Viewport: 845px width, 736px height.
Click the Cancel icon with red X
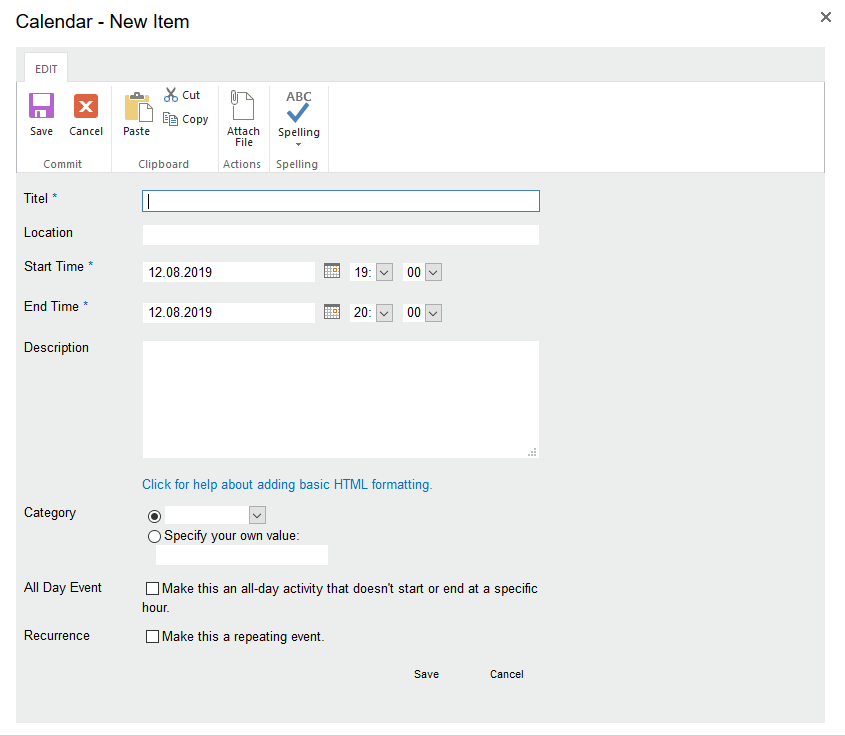85,110
